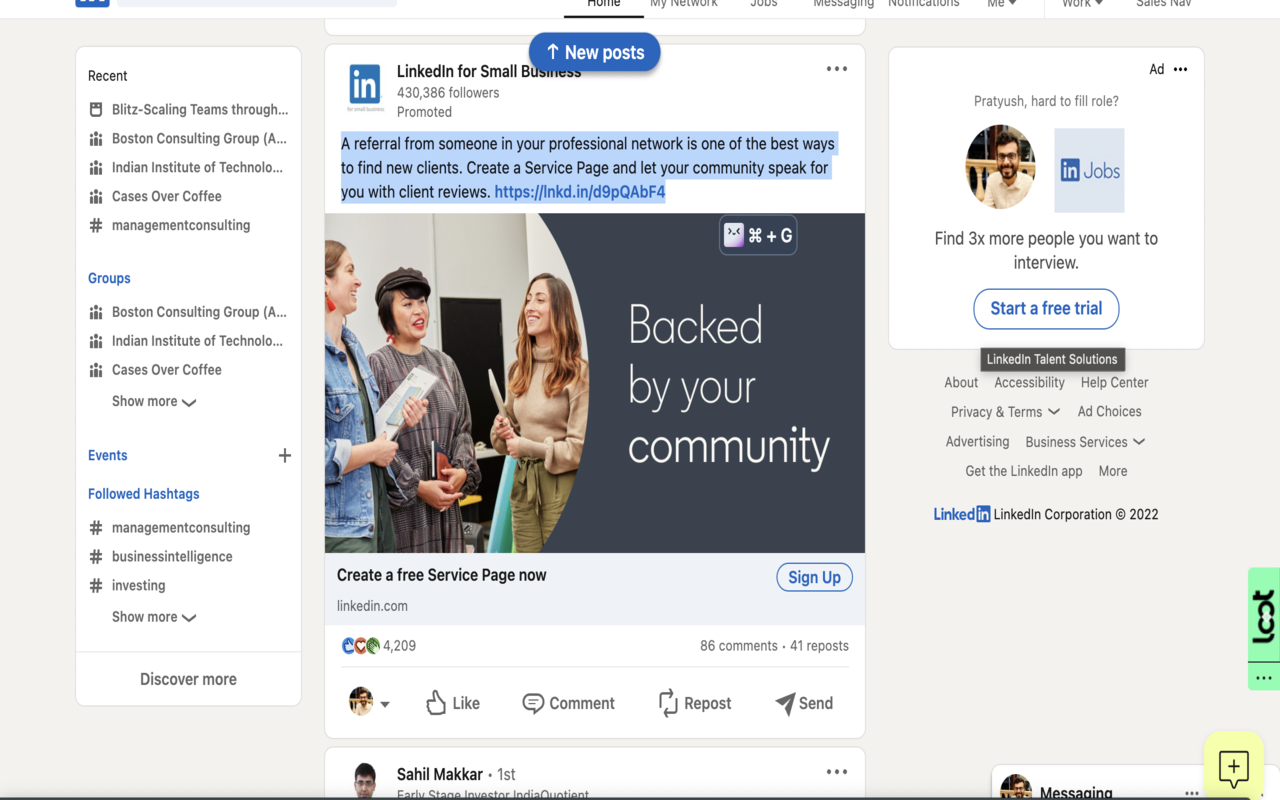This screenshot has width=1280, height=800.
Task: Open Sales Nav in the top navigation
Action: 1164,5
